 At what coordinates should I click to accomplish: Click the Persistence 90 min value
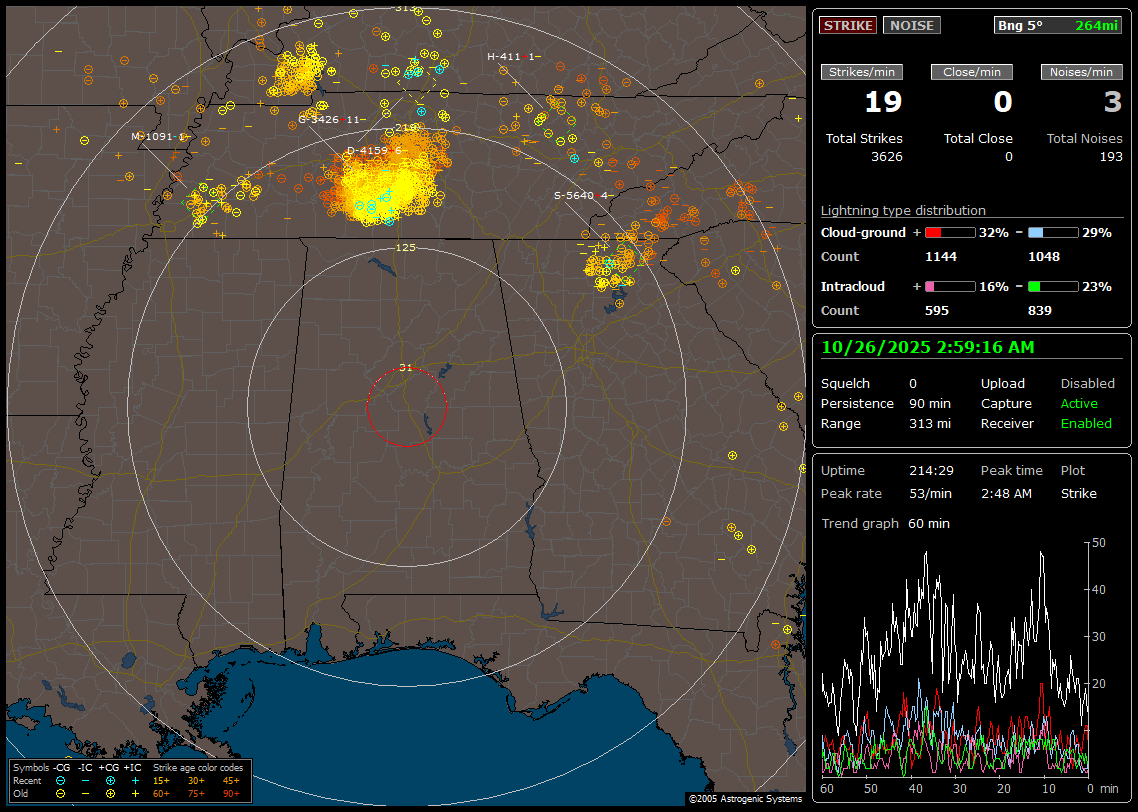[x=930, y=404]
